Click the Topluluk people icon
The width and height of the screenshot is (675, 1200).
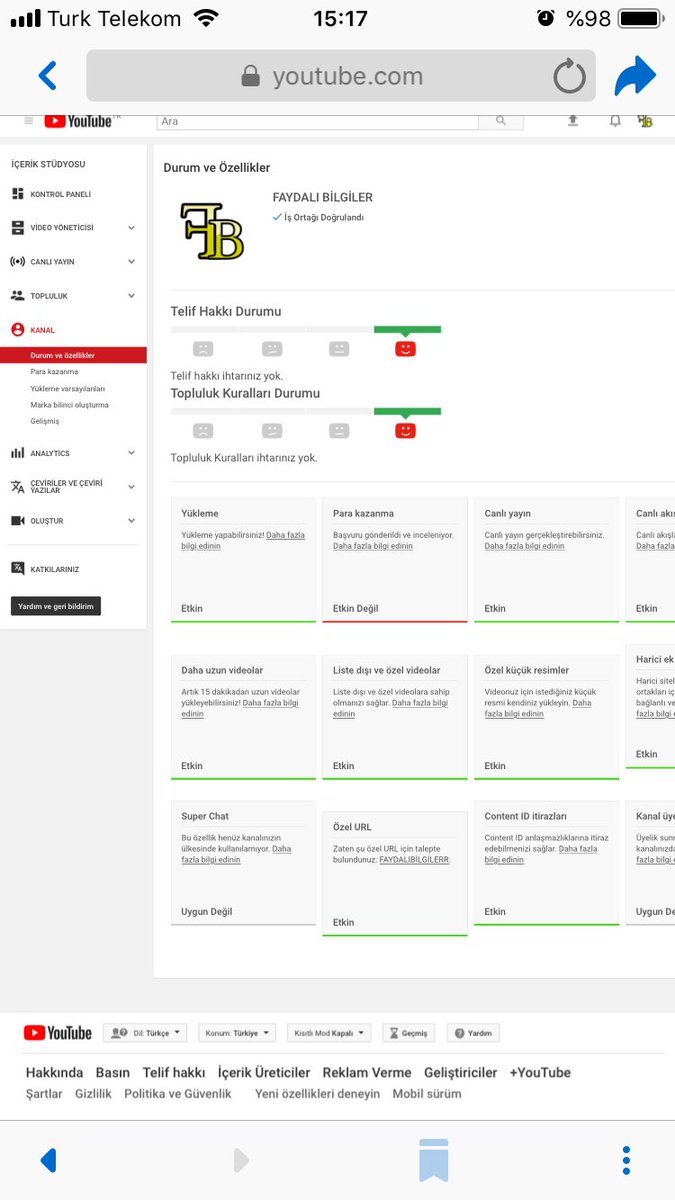coord(17,296)
